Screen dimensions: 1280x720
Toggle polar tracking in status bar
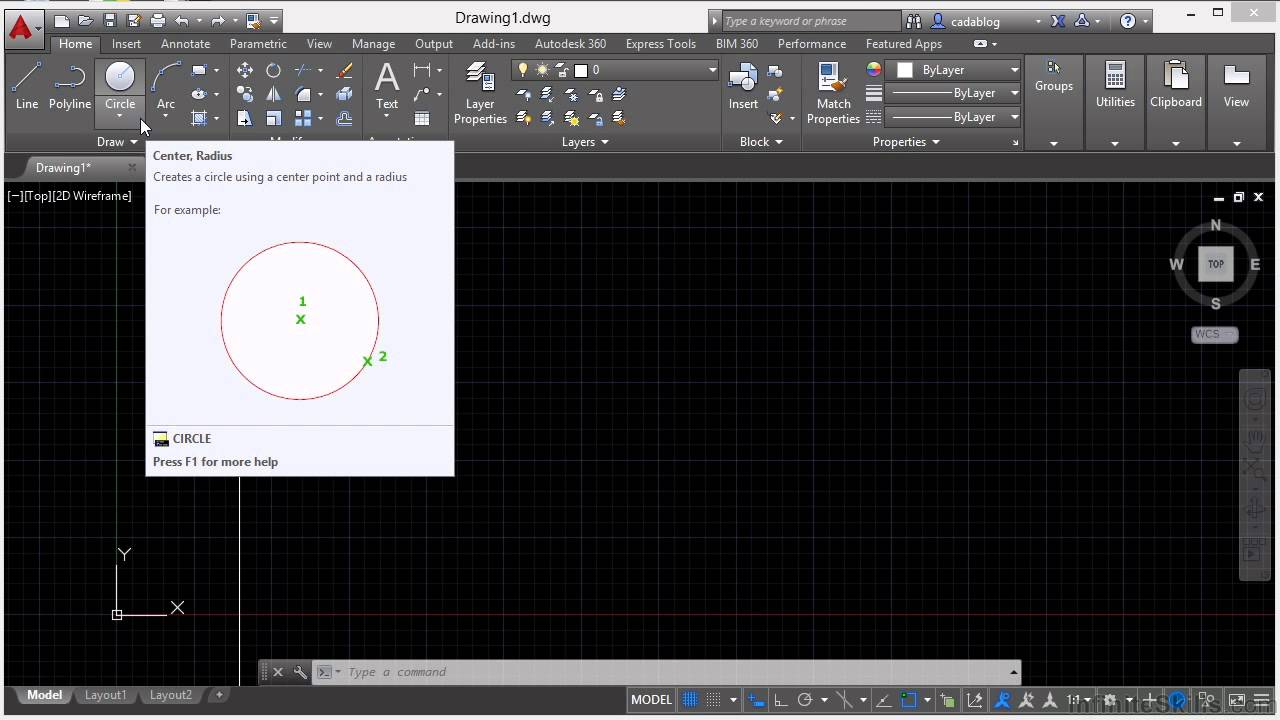tap(805, 700)
